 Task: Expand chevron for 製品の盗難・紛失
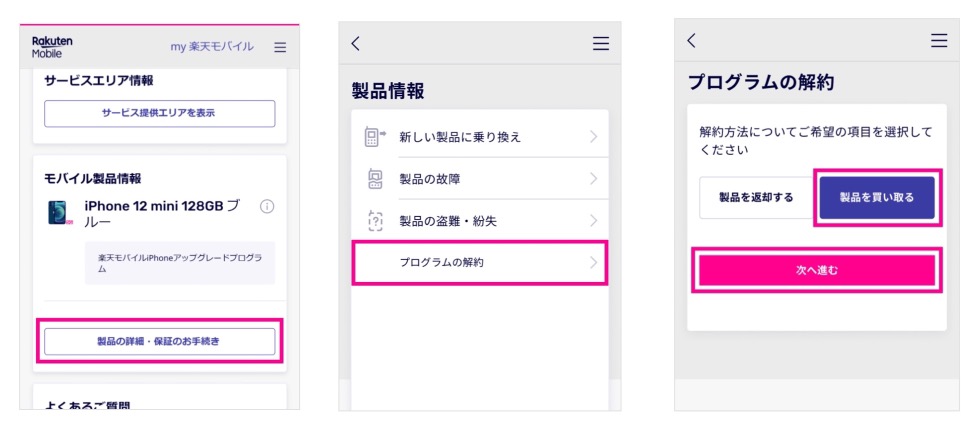coord(593,221)
